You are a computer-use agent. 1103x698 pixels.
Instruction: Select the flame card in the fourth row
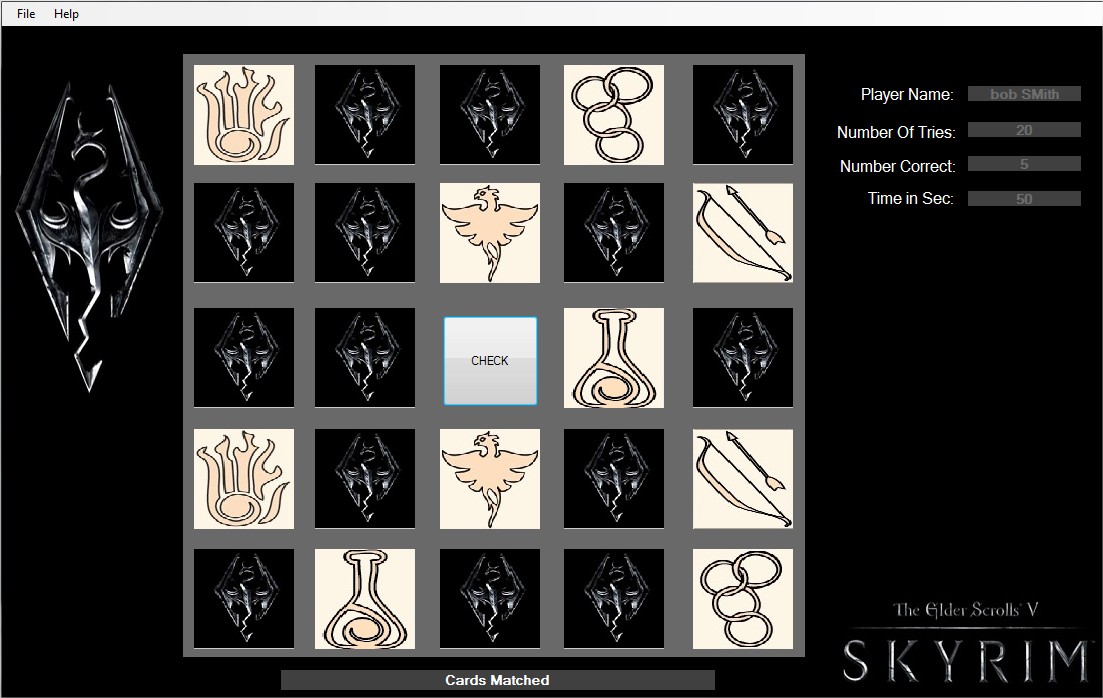pyautogui.click(x=244, y=479)
